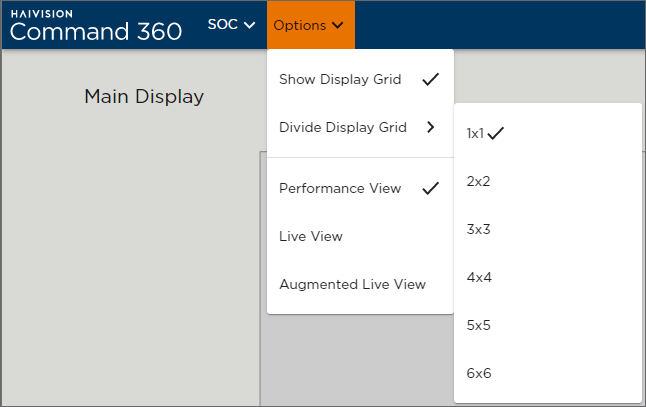Click the checkmark beside Performance View

pyautogui.click(x=431, y=188)
